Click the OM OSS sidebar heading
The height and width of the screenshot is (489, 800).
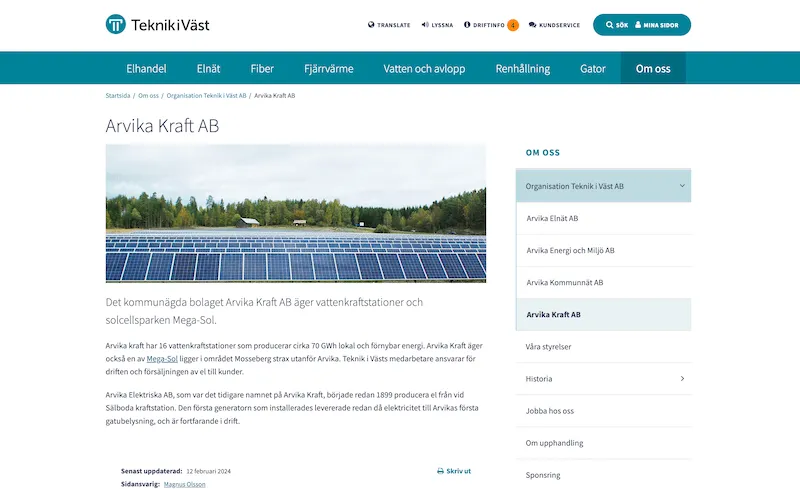pyautogui.click(x=543, y=153)
